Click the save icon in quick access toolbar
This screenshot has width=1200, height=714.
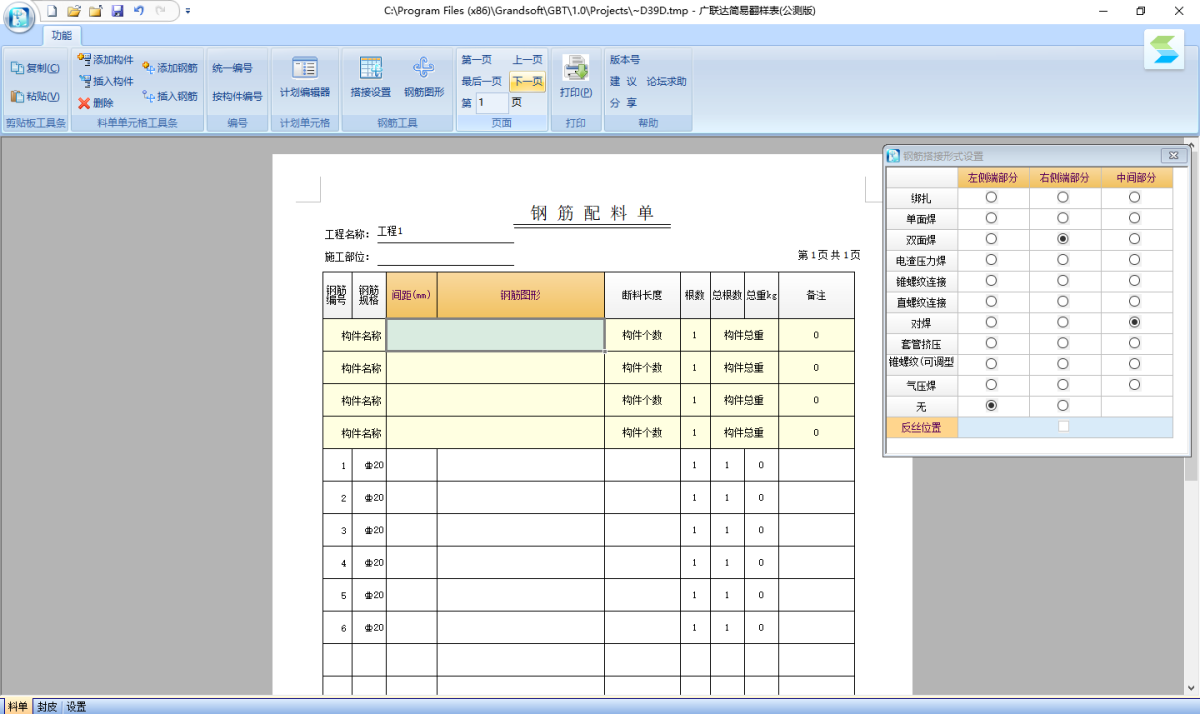(x=117, y=10)
